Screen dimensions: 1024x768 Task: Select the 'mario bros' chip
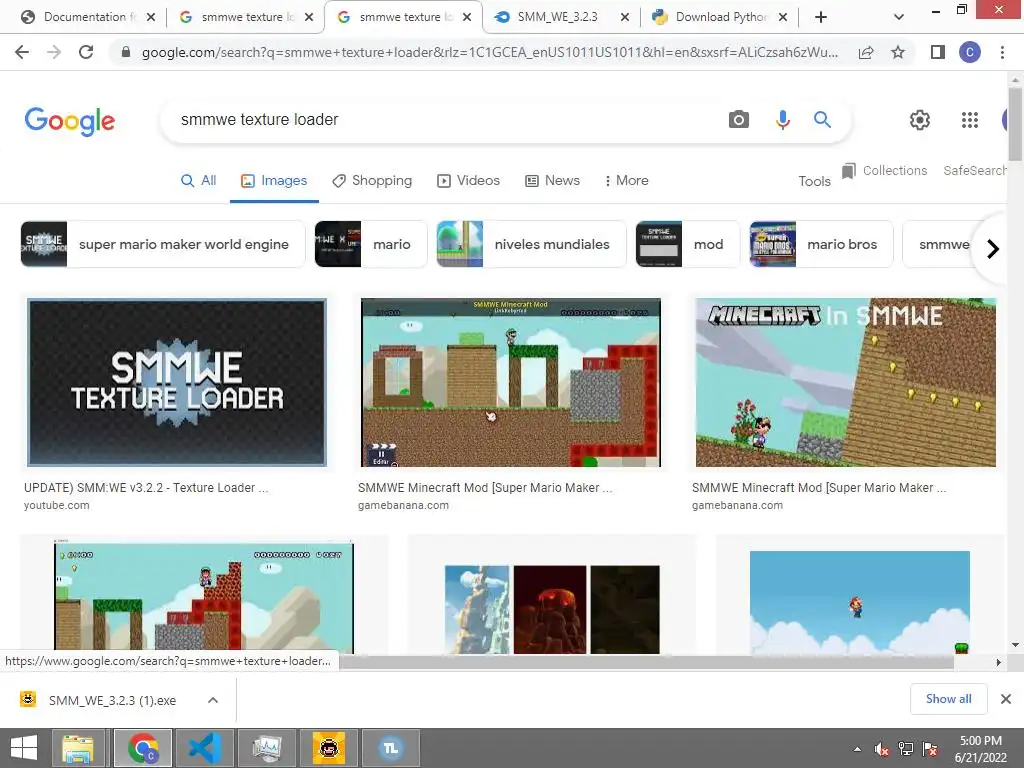(x=821, y=244)
